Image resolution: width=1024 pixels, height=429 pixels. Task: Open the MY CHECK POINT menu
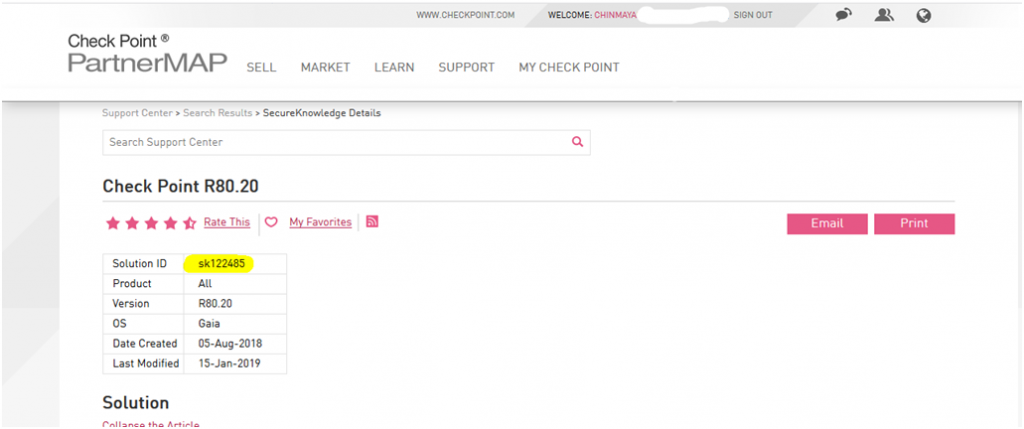(x=569, y=67)
